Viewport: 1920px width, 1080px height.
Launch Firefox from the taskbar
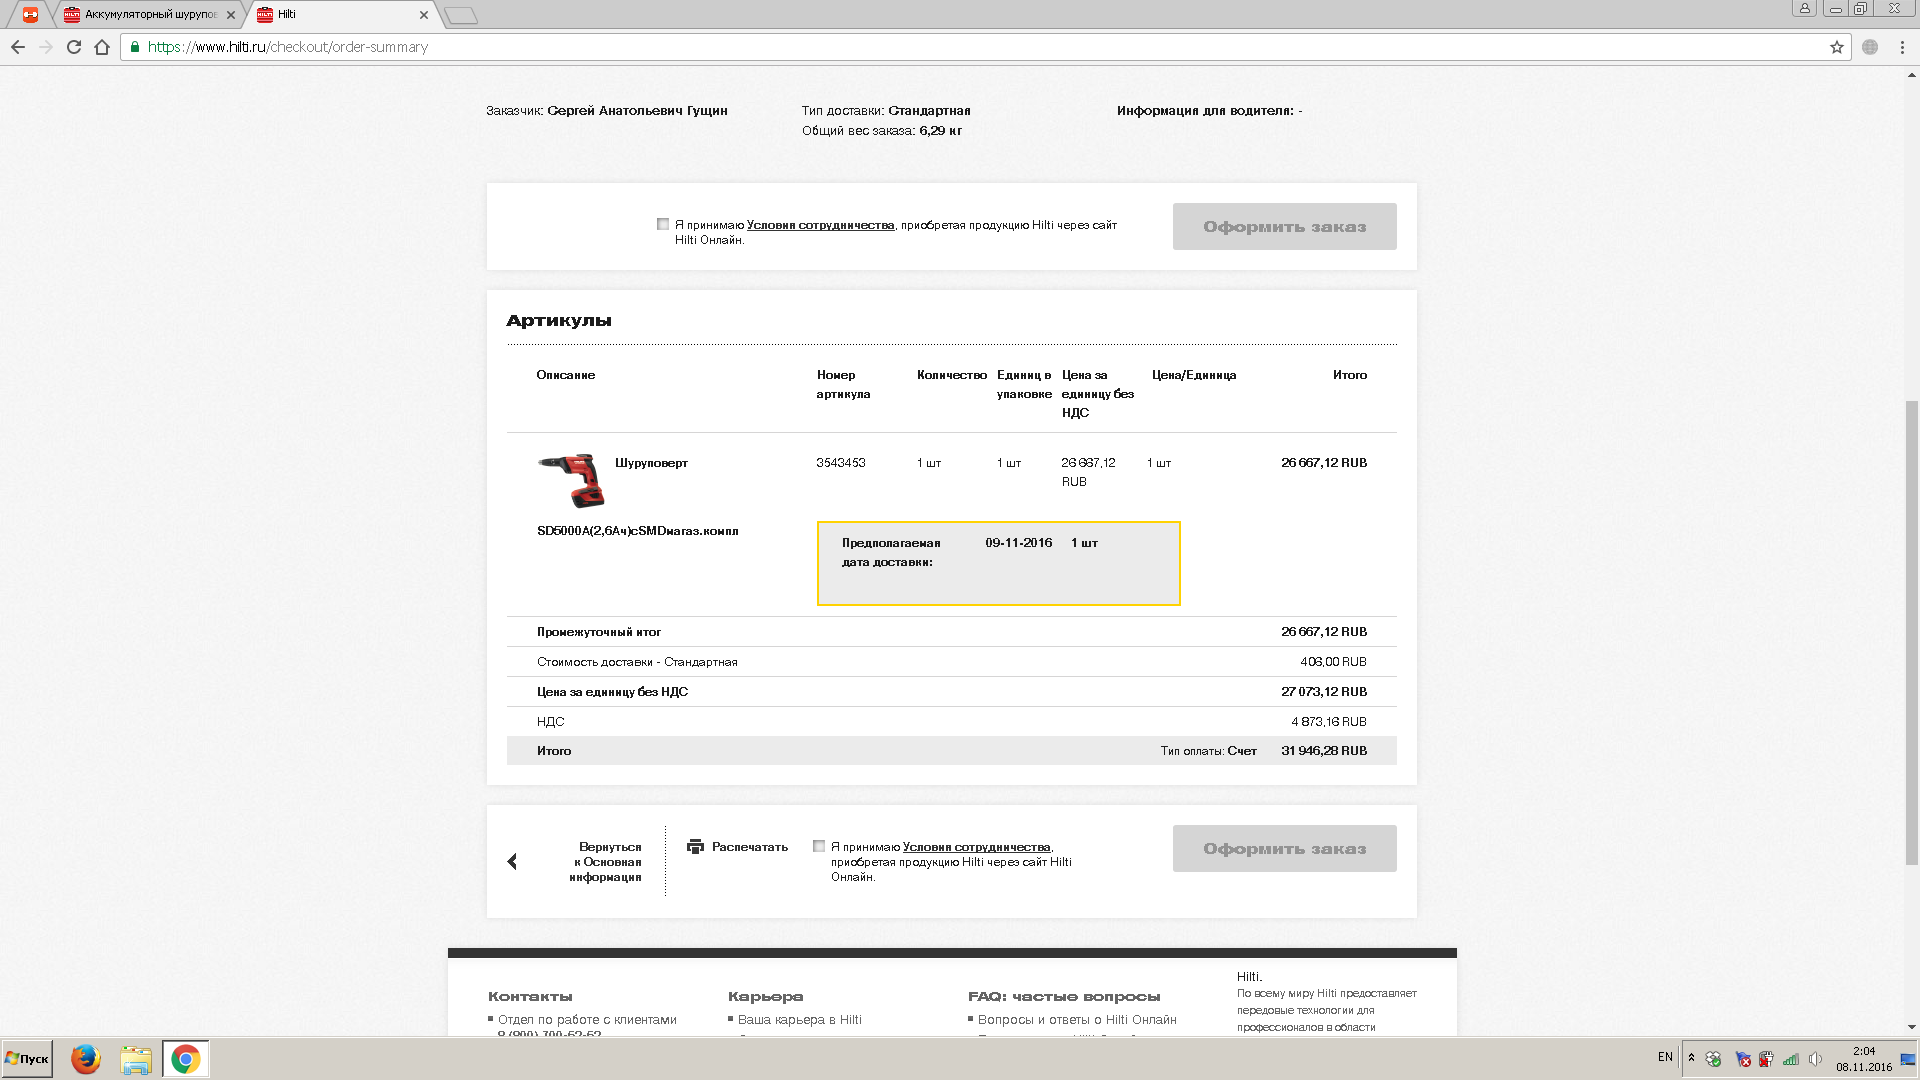point(86,1059)
